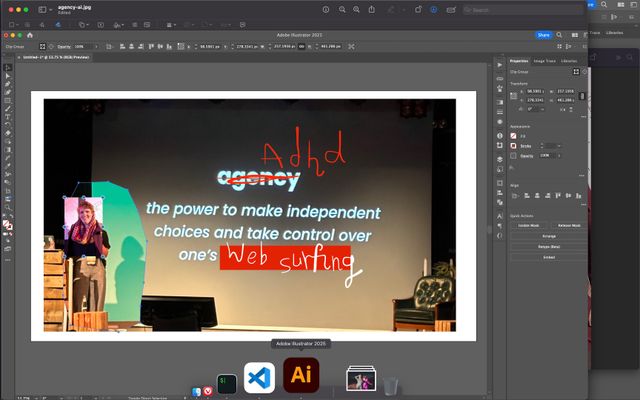Viewport: 640px width, 400px height.
Task: Open the Arrange Documents icon beside search
Action: pyautogui.click(x=575, y=35)
